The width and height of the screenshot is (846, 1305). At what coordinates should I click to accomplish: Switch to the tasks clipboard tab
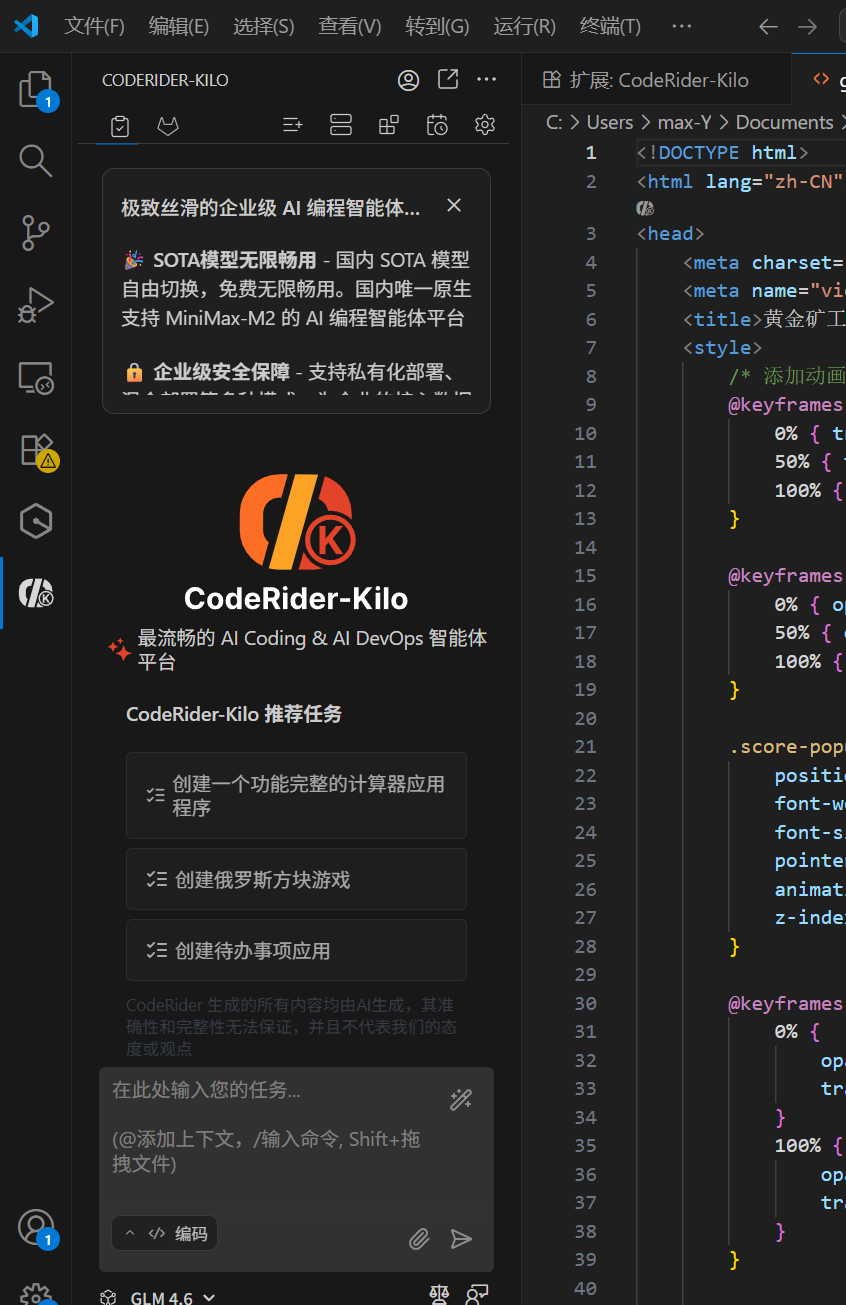pos(120,126)
